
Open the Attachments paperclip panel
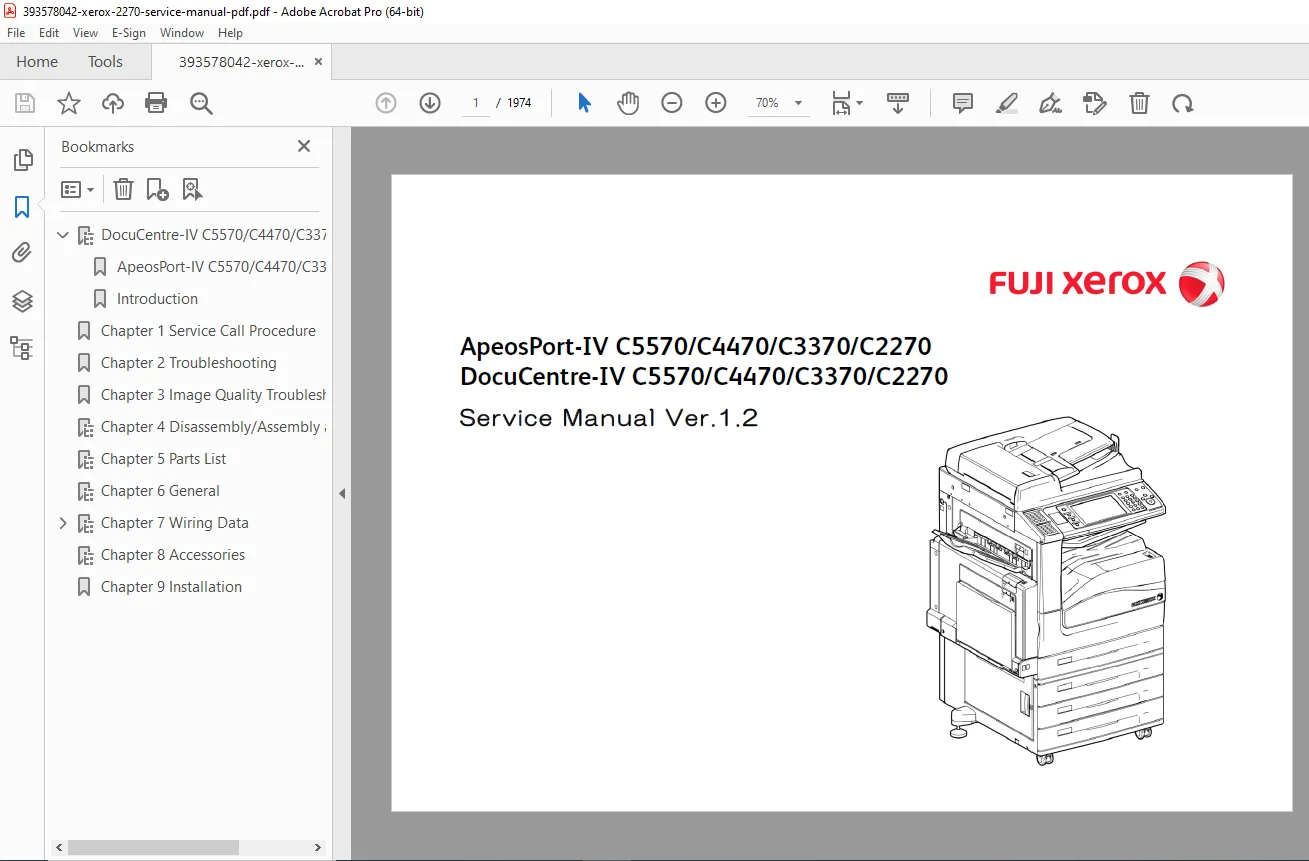point(22,253)
